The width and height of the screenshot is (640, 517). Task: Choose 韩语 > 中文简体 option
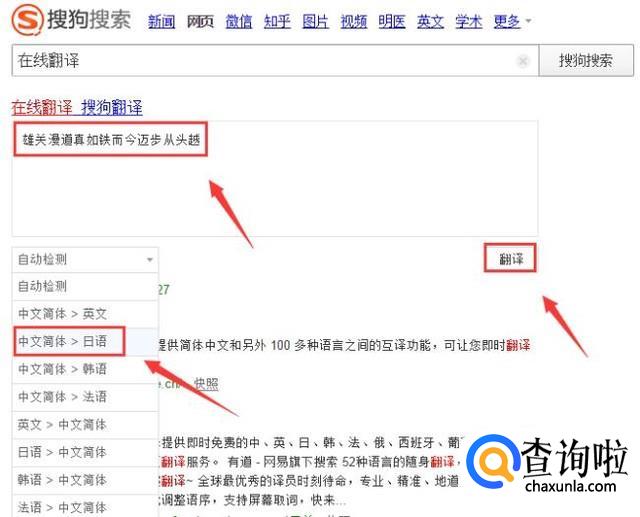[85, 480]
